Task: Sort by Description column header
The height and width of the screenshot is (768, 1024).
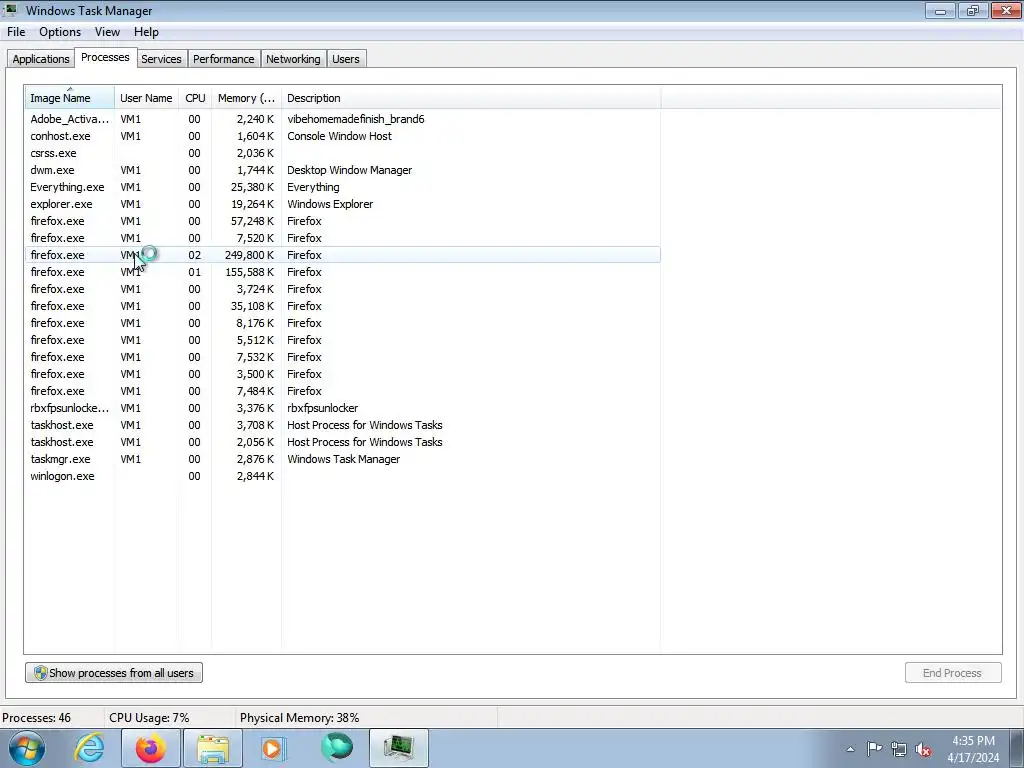Action: point(471,98)
